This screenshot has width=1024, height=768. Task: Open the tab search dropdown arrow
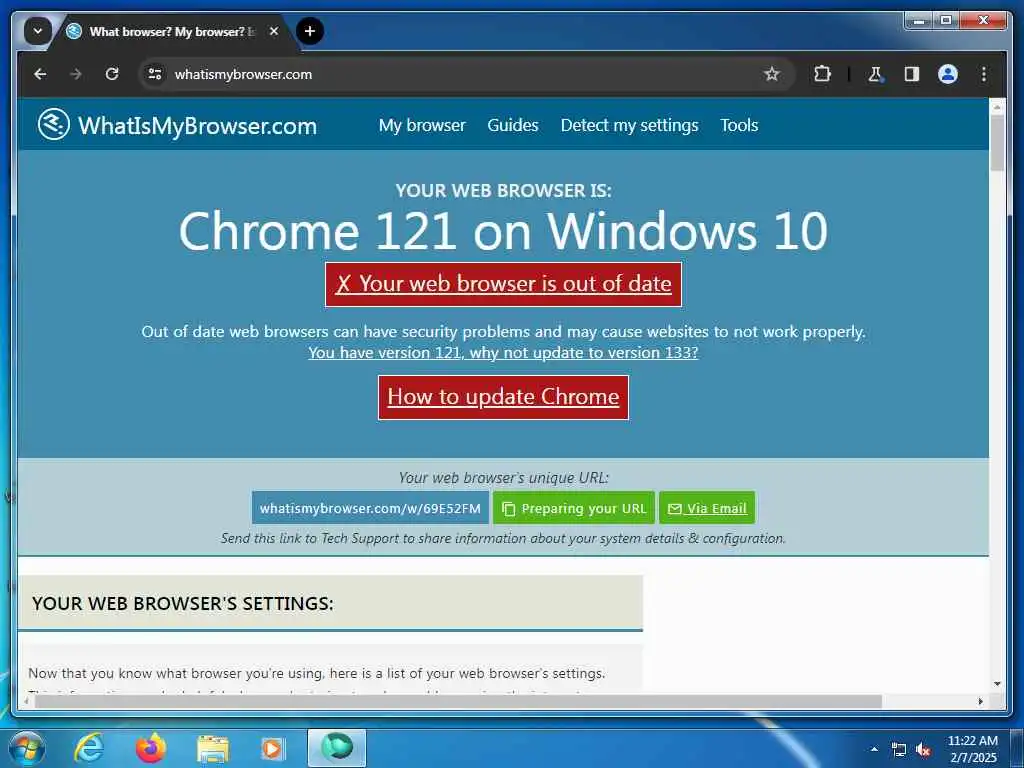(x=38, y=31)
